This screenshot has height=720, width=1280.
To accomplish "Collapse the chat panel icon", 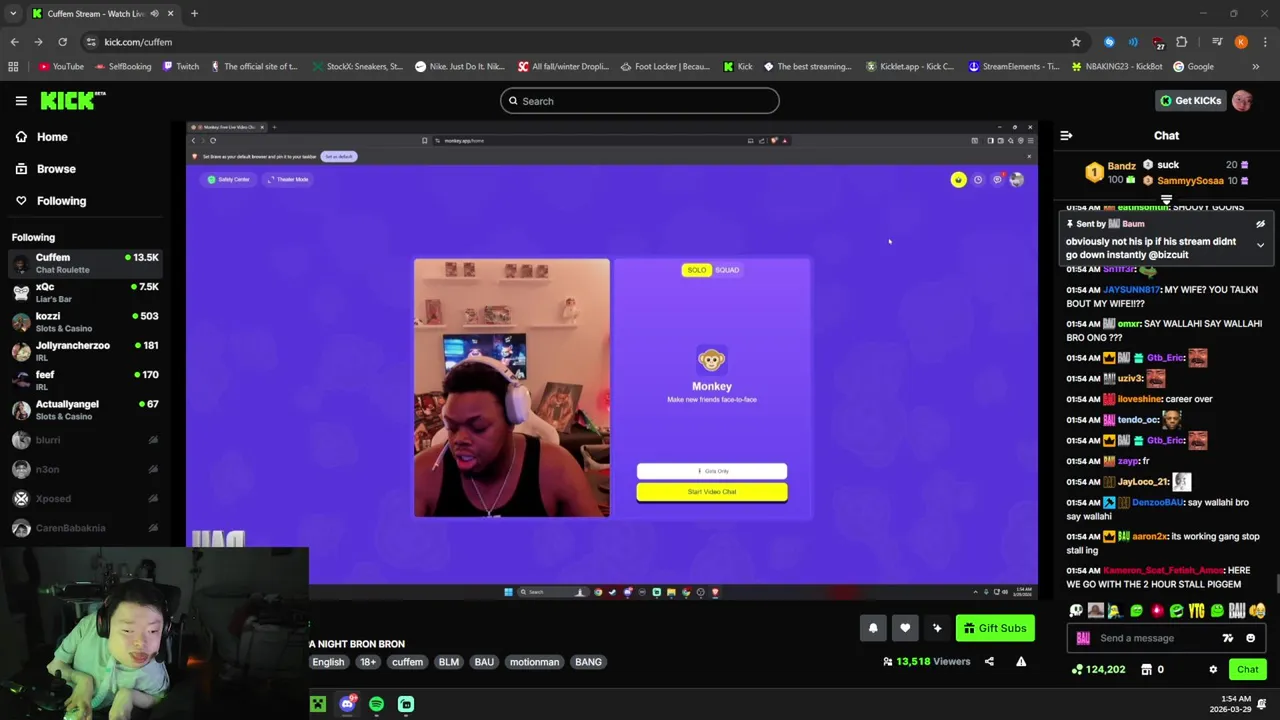I will [x=1066, y=135].
